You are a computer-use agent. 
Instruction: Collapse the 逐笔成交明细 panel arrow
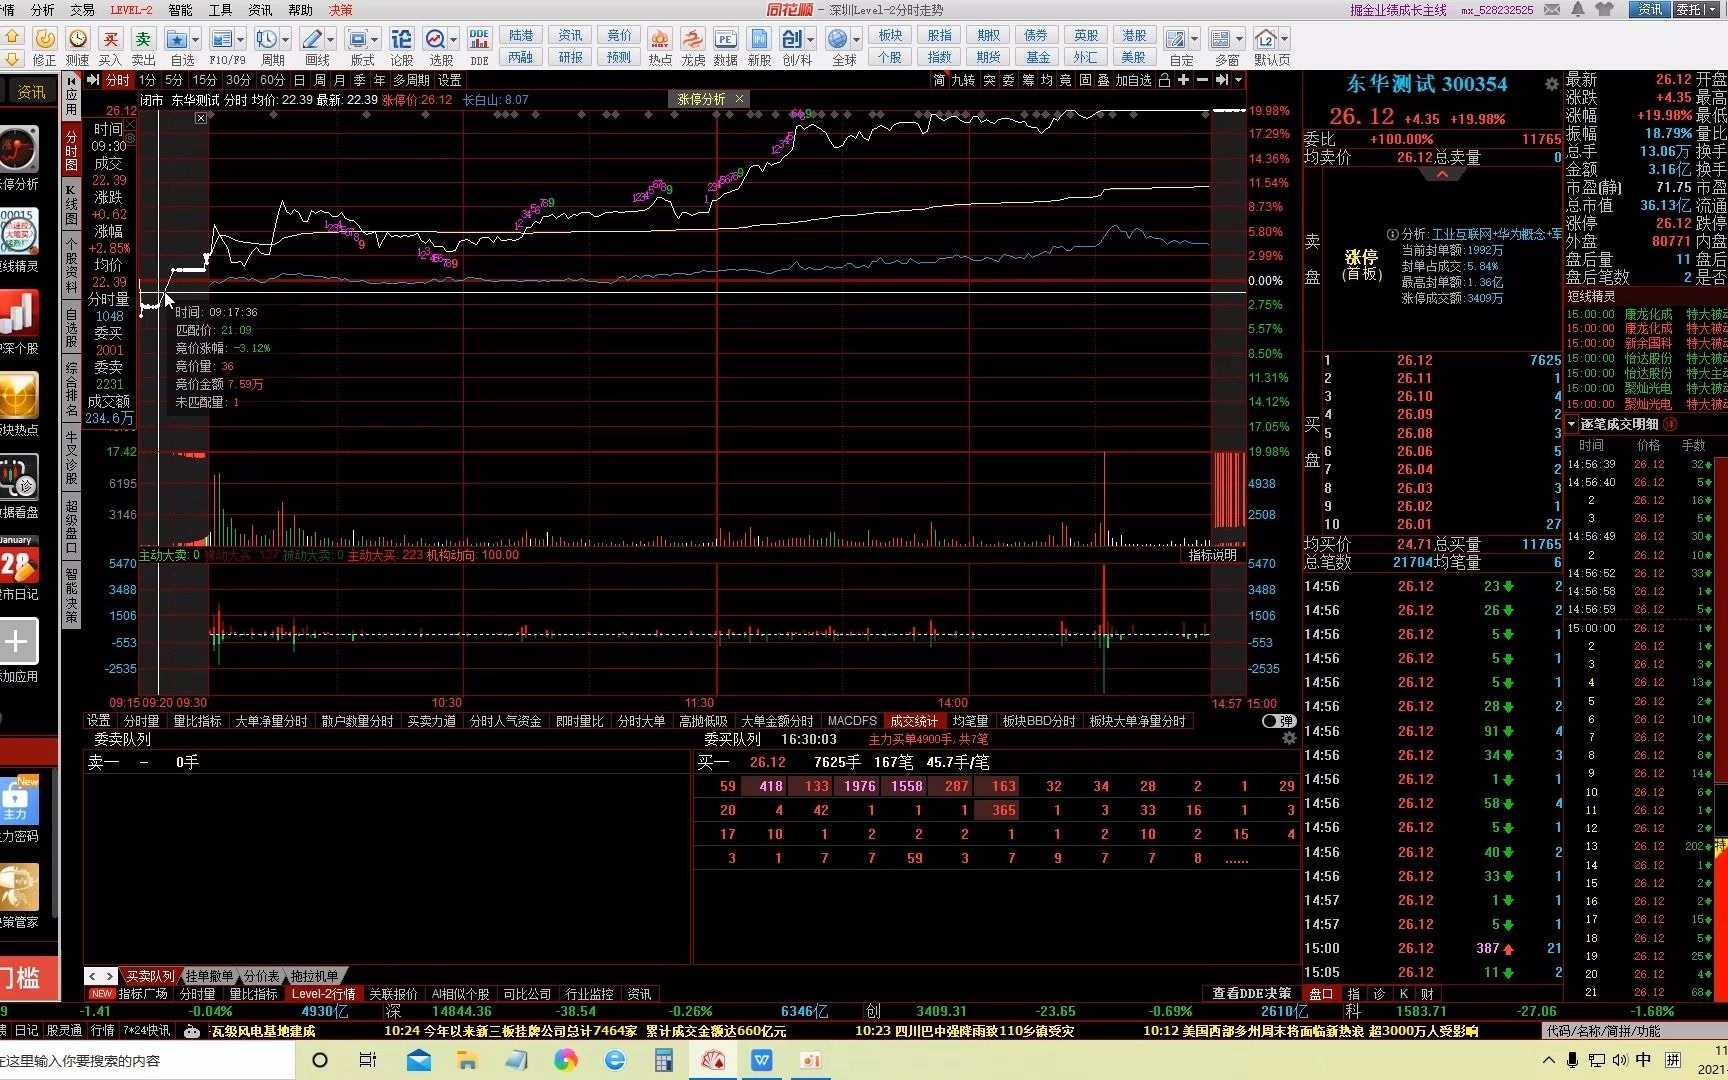pos(1572,424)
